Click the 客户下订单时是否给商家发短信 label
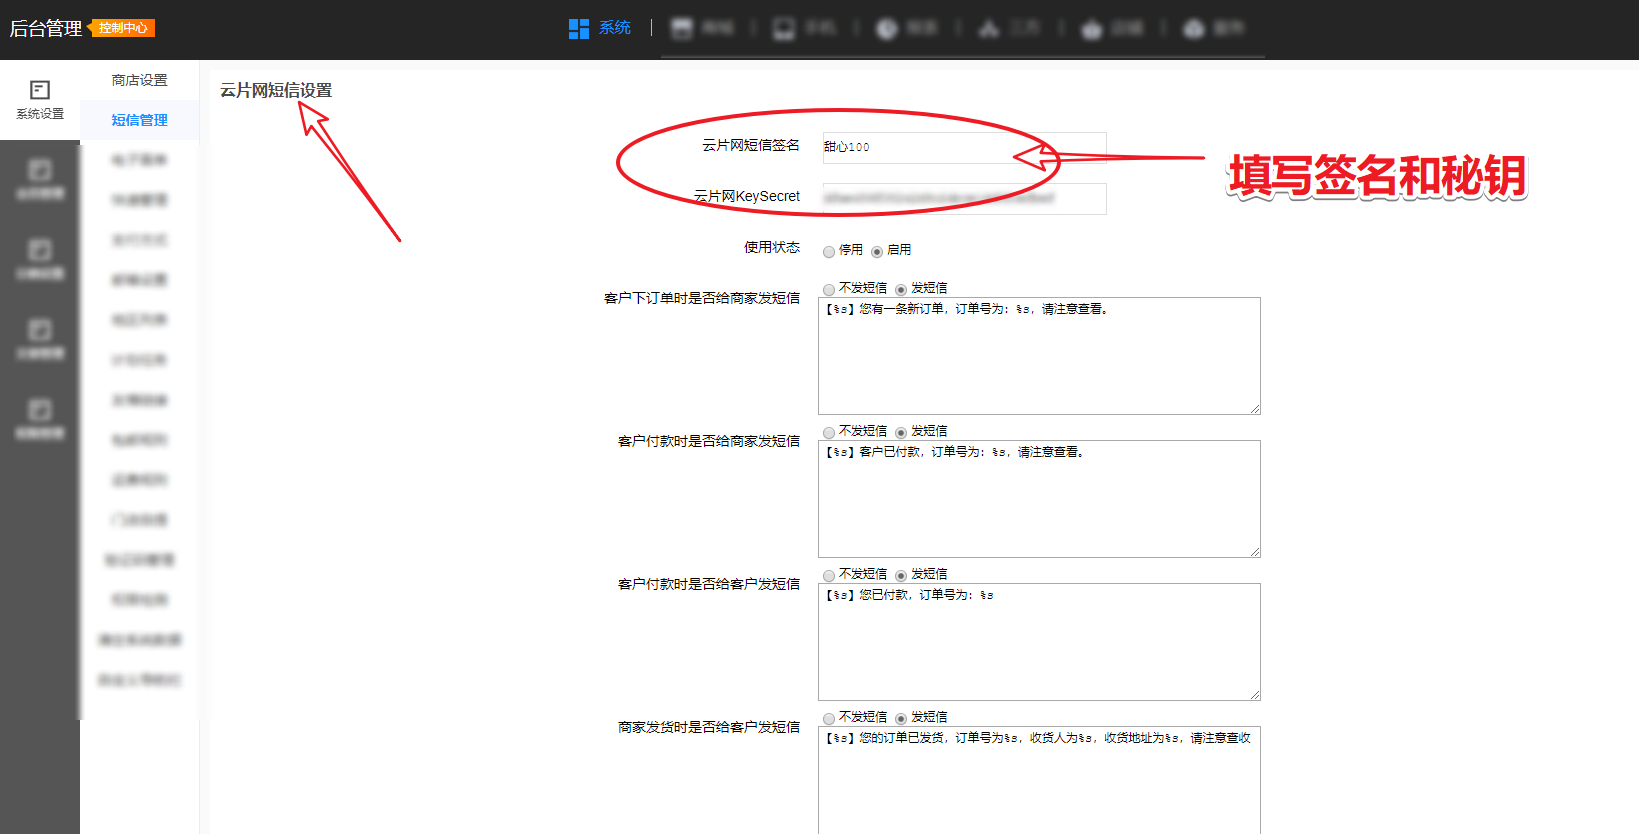This screenshot has height=834, width=1639. click(x=702, y=298)
